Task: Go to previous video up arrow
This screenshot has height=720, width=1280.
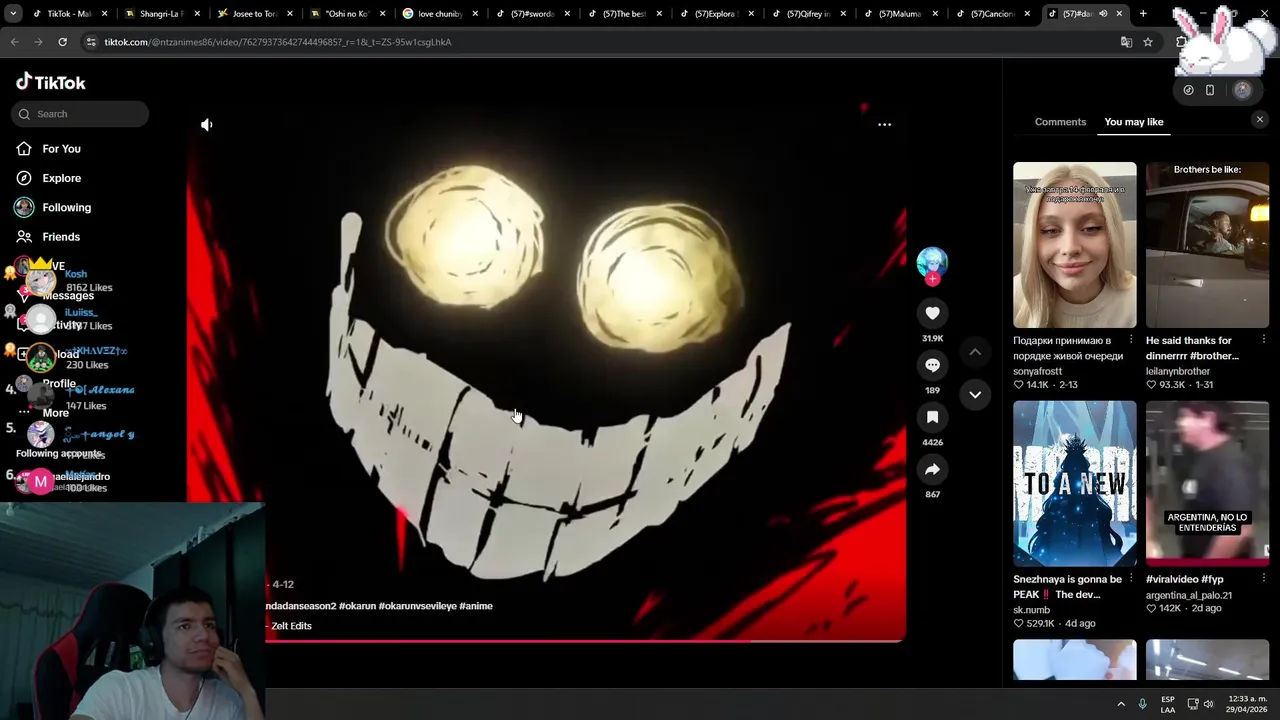Action: pyautogui.click(x=975, y=352)
